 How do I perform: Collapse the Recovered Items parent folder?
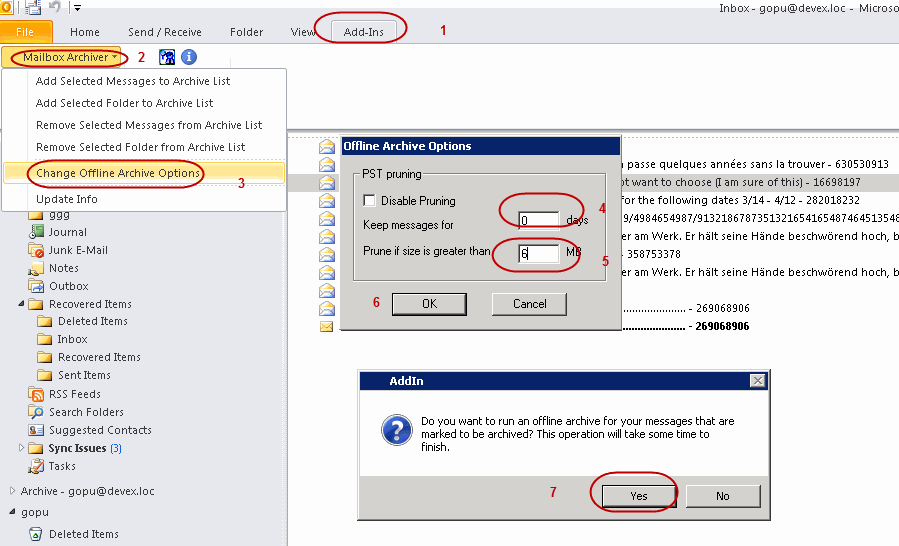click(x=21, y=303)
